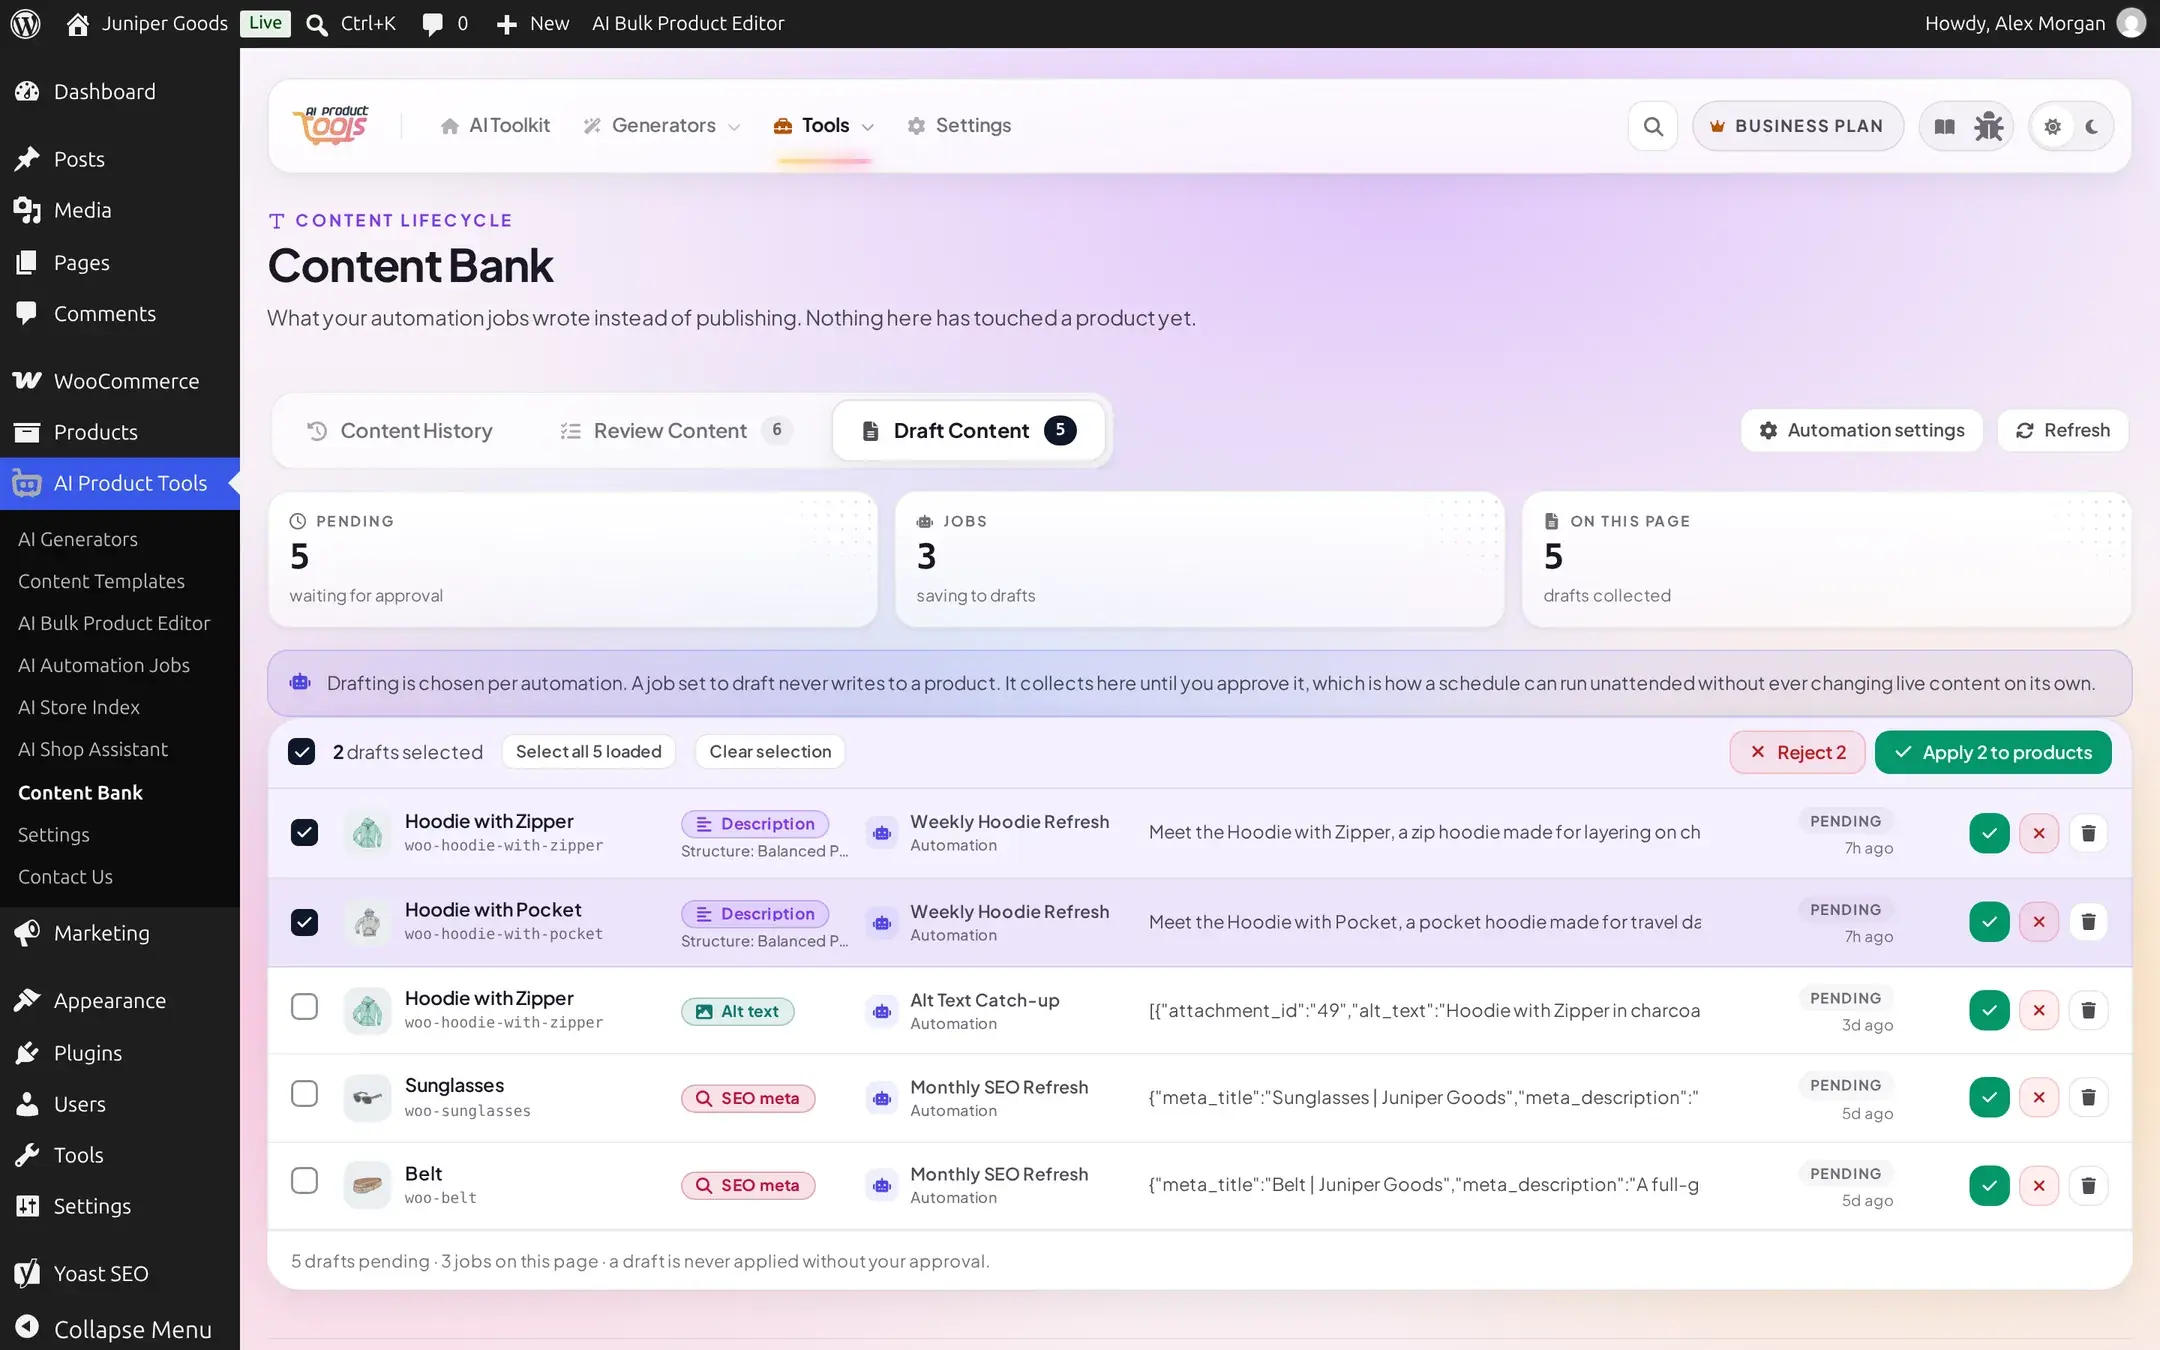Switch to dark mode moon icon
Screen dimensions: 2160x1350
2092,126
